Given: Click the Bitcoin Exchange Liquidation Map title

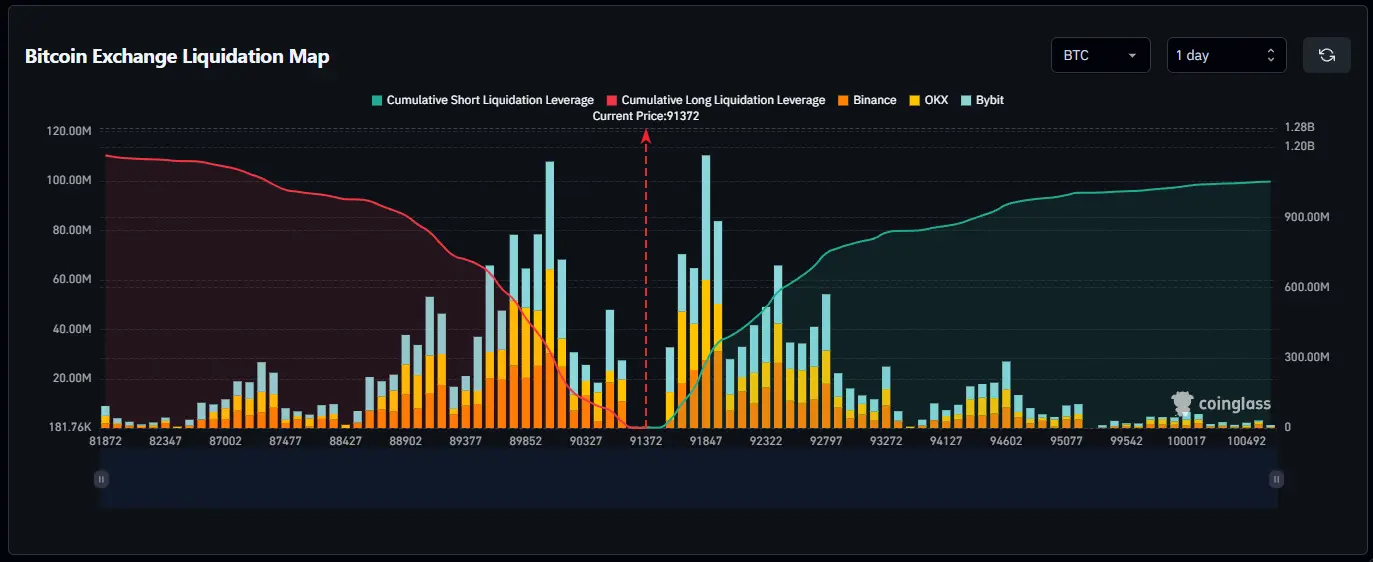Looking at the screenshot, I should point(177,56).
